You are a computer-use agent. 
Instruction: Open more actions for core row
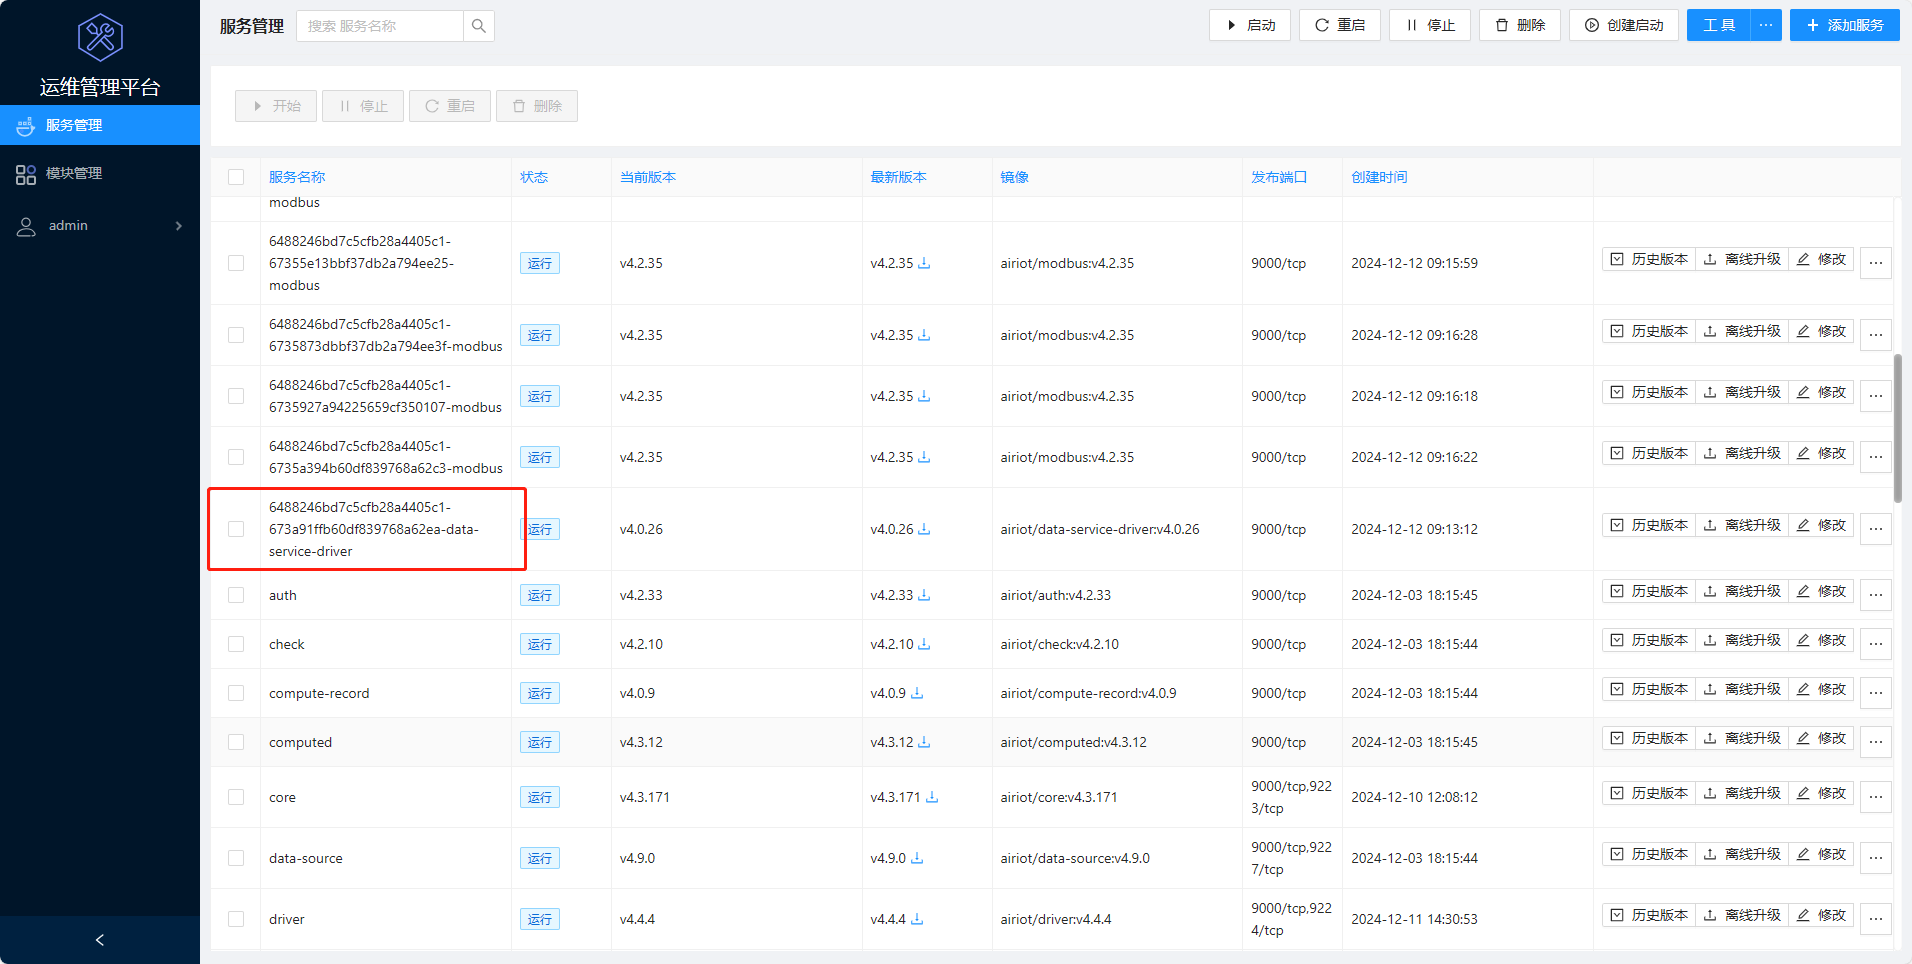(x=1876, y=797)
